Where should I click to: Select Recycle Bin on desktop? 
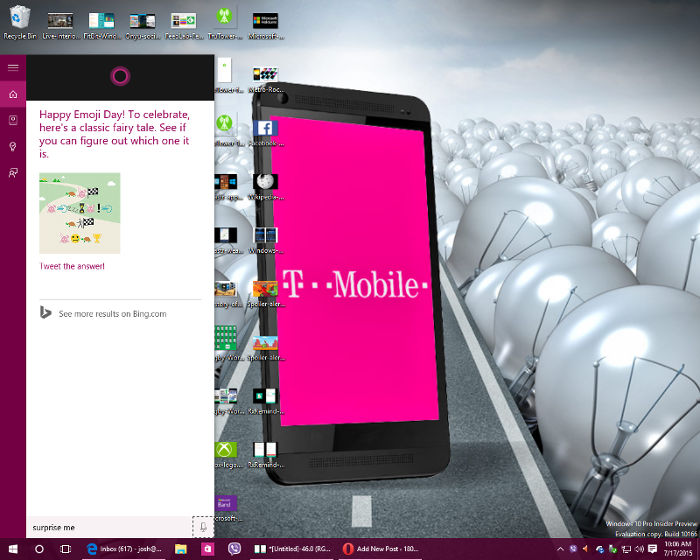click(x=20, y=22)
